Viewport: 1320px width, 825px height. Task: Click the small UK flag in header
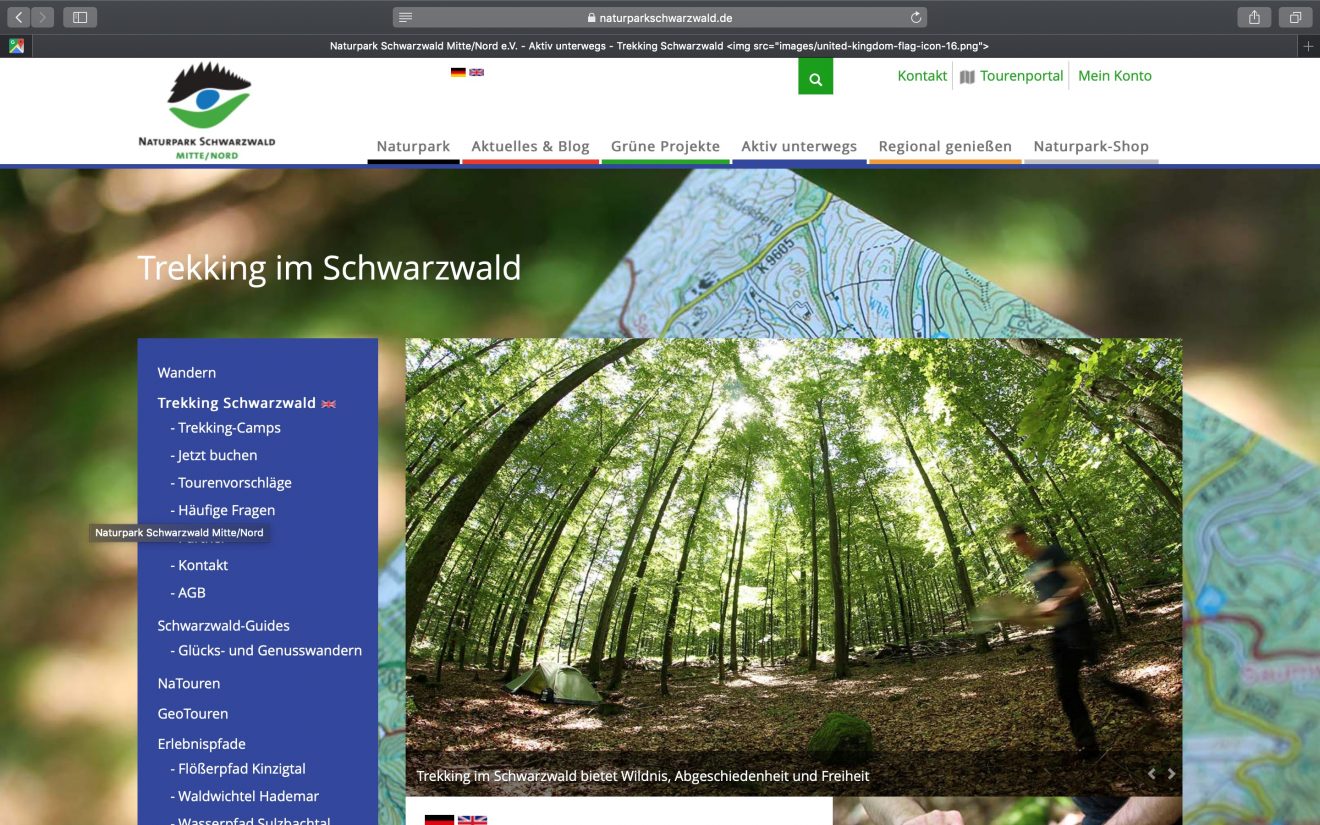click(477, 72)
